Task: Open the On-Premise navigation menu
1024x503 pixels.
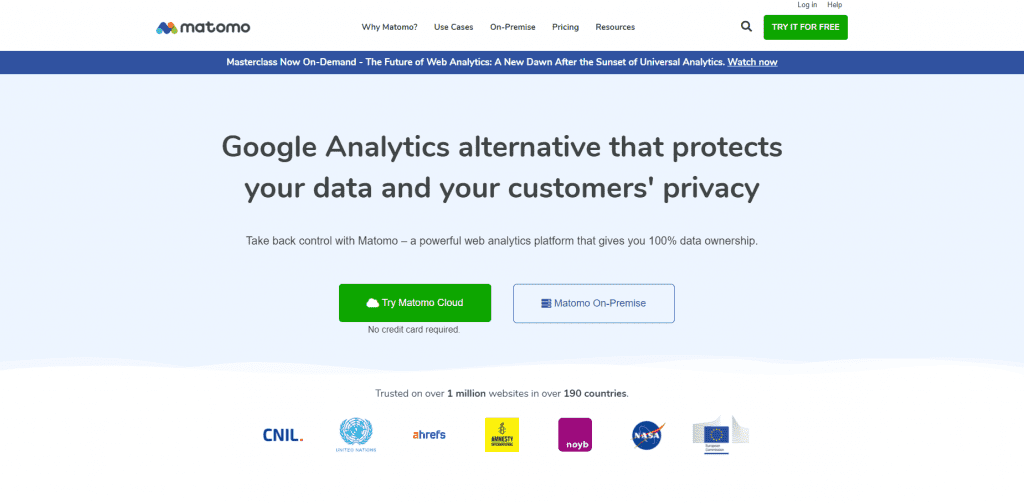Action: point(513,27)
